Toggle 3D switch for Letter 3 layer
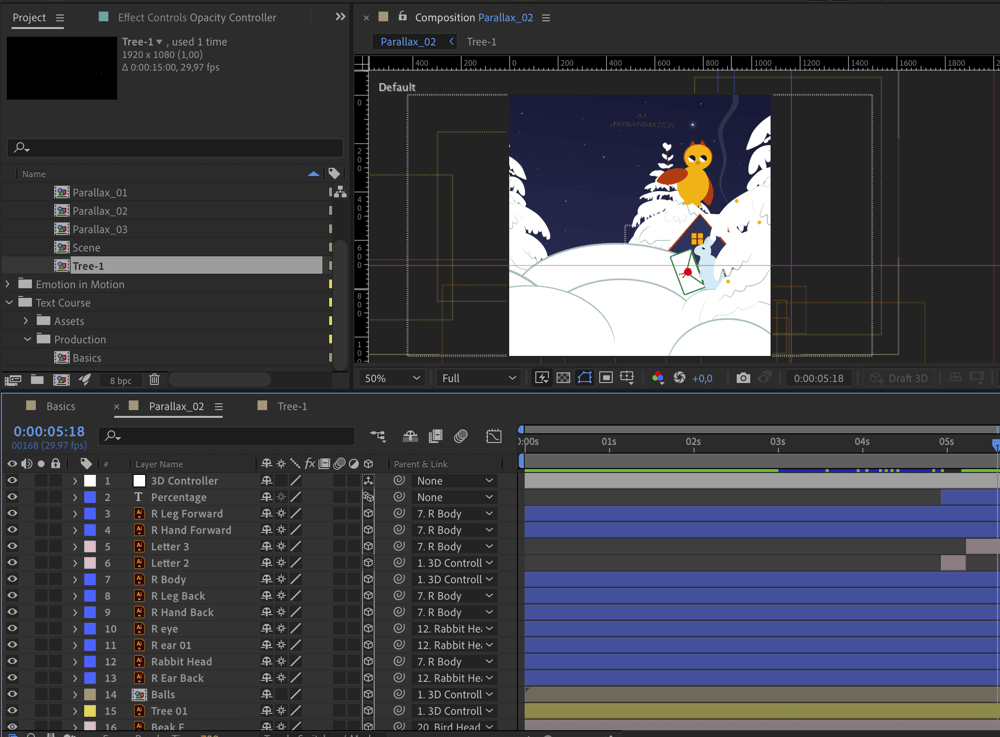The width and height of the screenshot is (1000, 737). pyautogui.click(x=368, y=546)
